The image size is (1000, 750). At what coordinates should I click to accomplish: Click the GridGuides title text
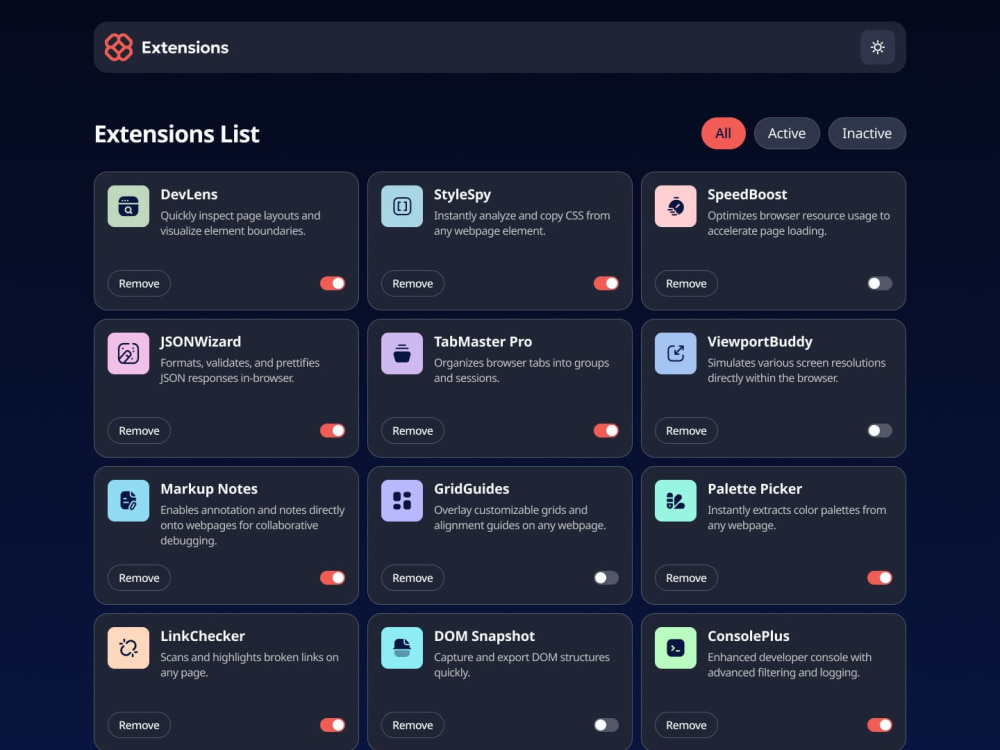[x=471, y=489]
